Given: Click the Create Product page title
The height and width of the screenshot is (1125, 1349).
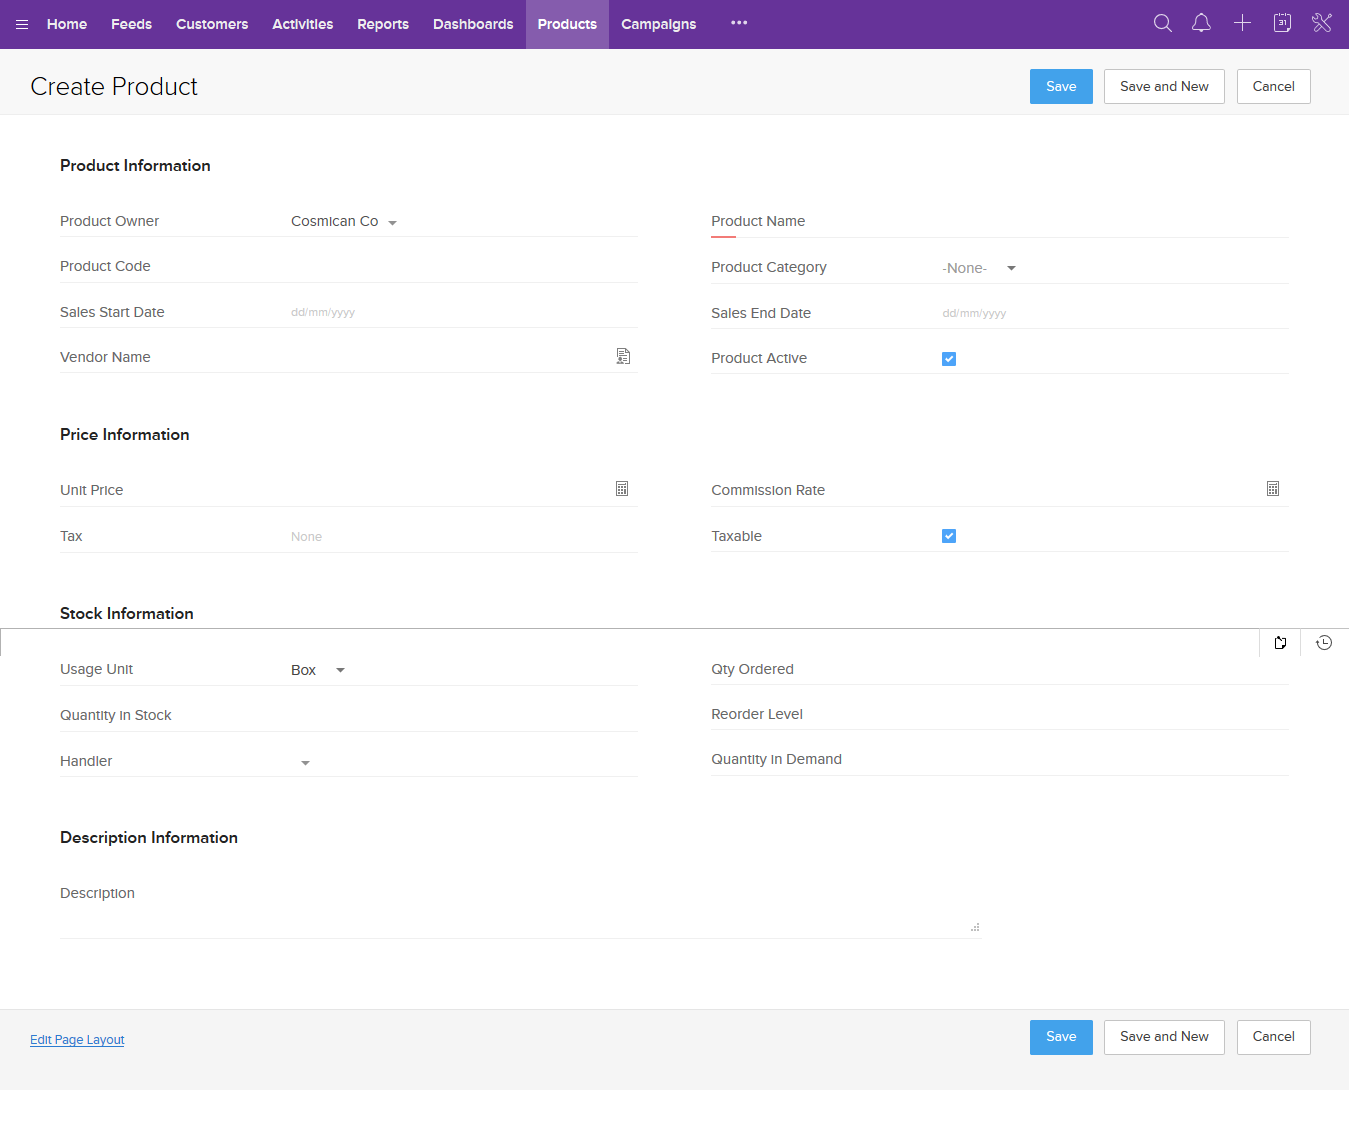Looking at the screenshot, I should (x=114, y=87).
